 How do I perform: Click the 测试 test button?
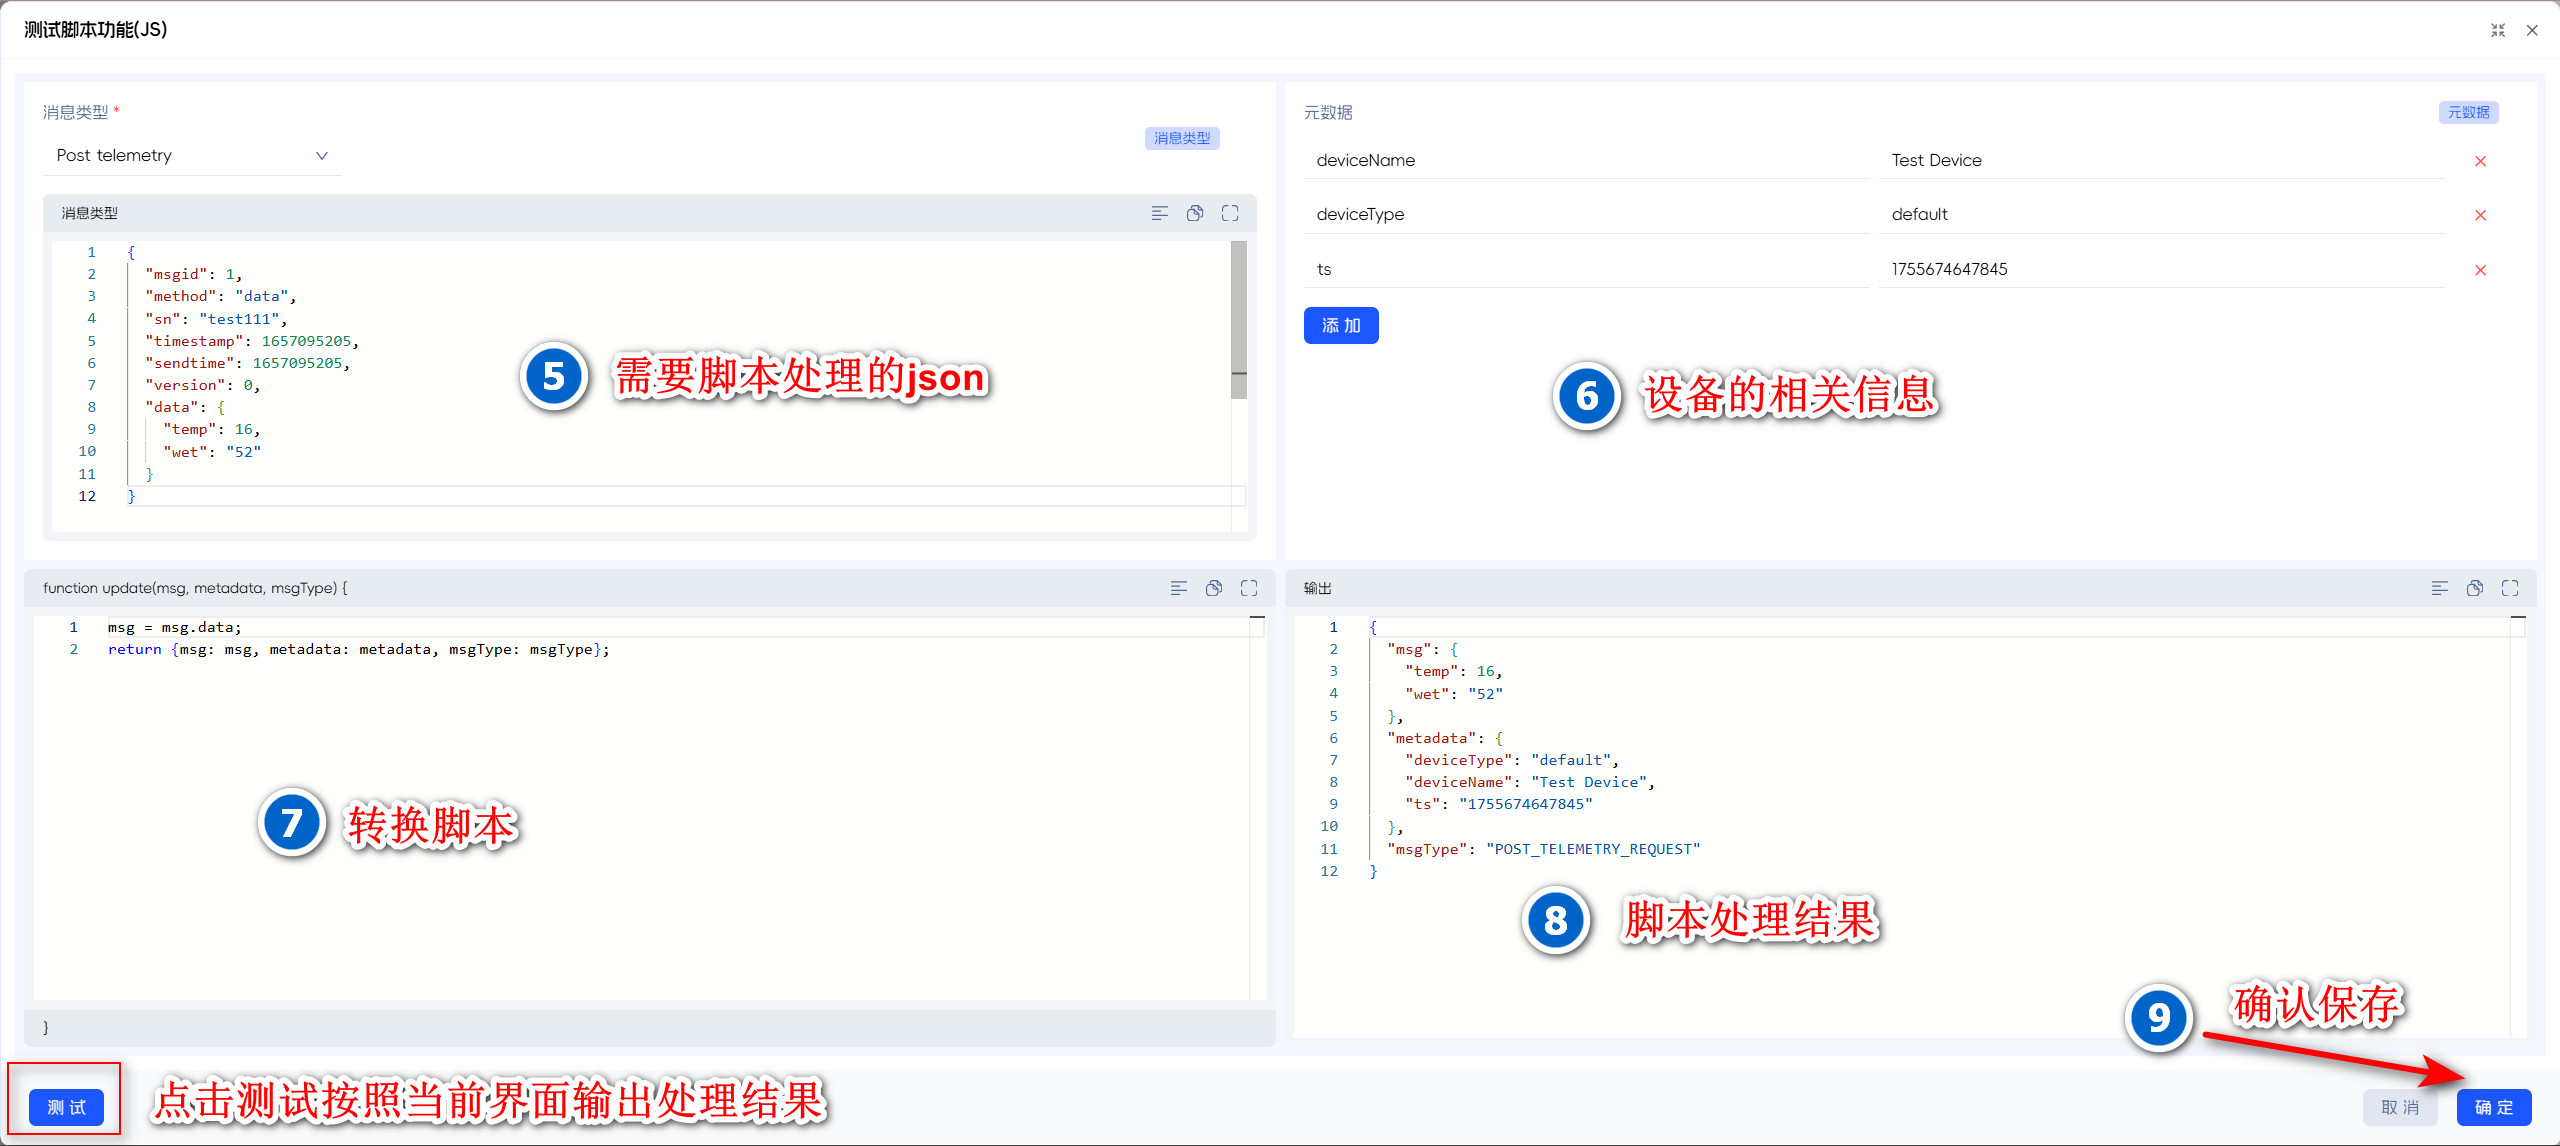[66, 1107]
